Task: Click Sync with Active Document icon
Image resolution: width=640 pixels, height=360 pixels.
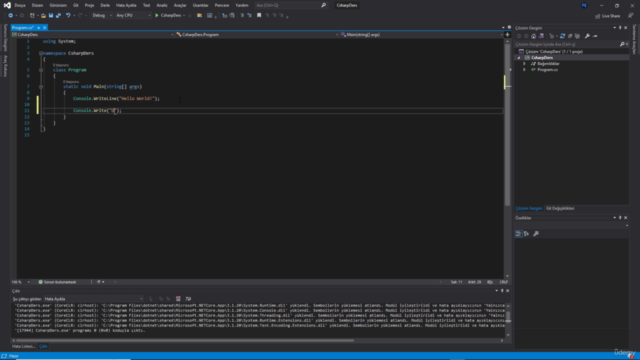Action: pos(562,36)
